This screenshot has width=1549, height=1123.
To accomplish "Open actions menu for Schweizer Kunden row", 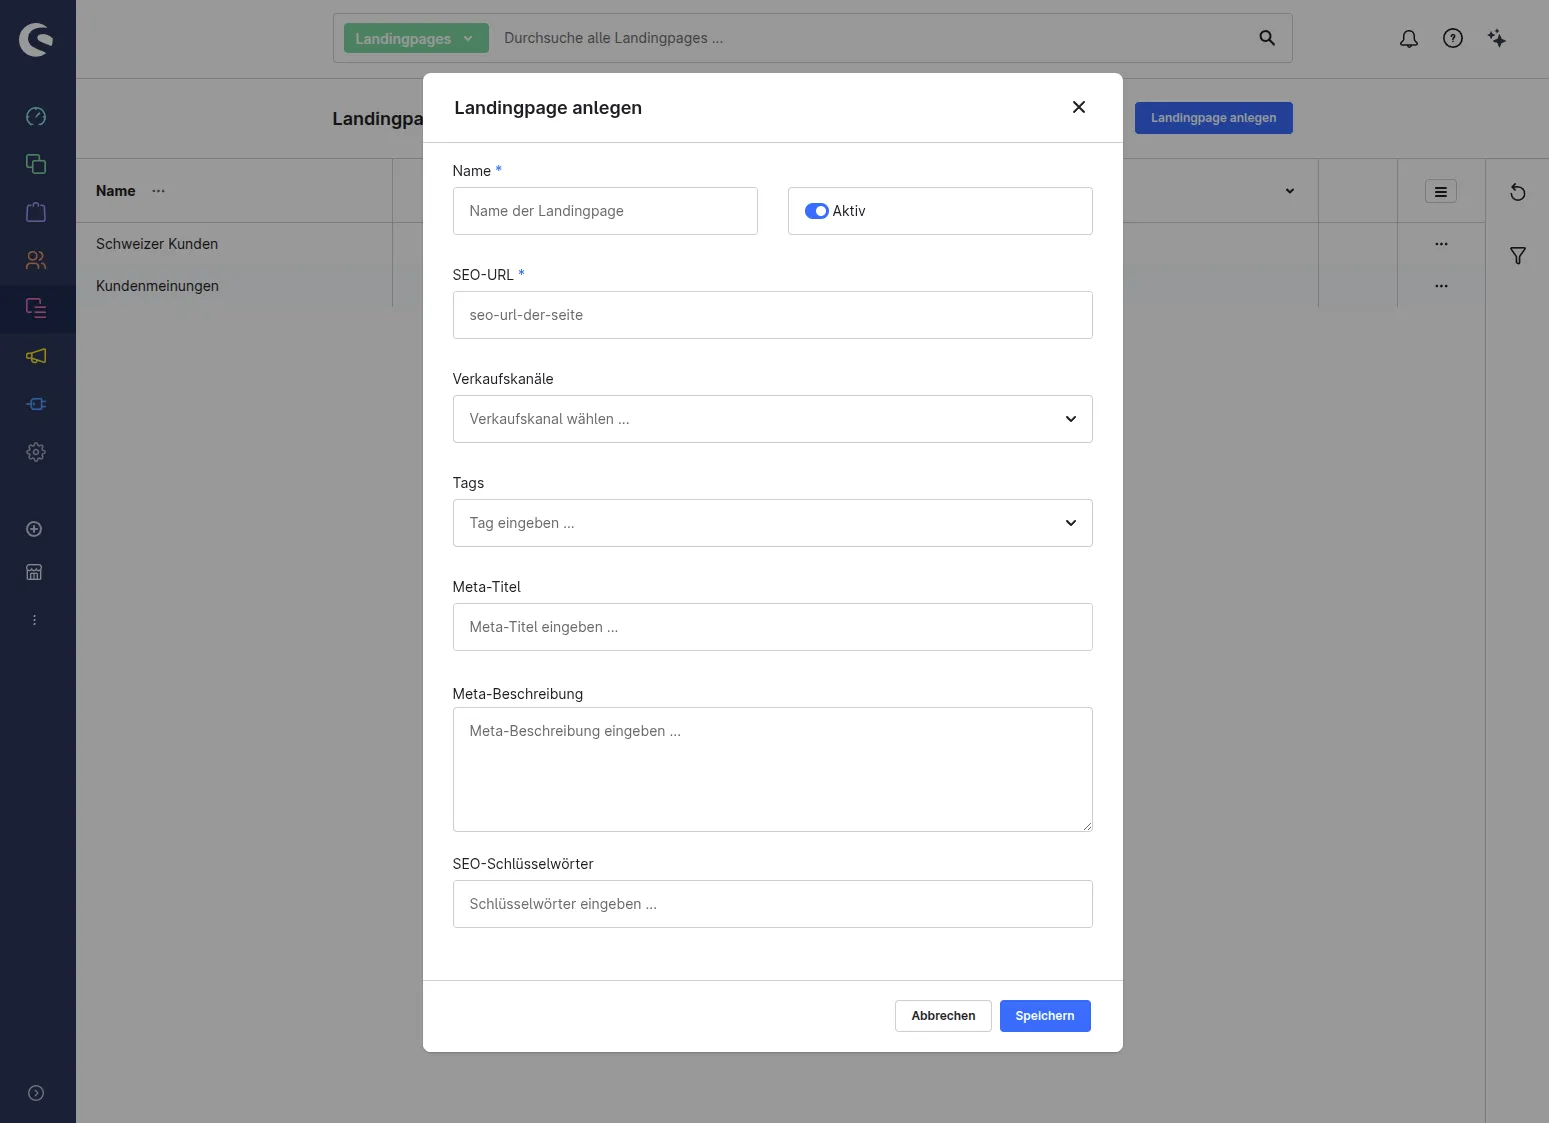I will coord(1441,244).
